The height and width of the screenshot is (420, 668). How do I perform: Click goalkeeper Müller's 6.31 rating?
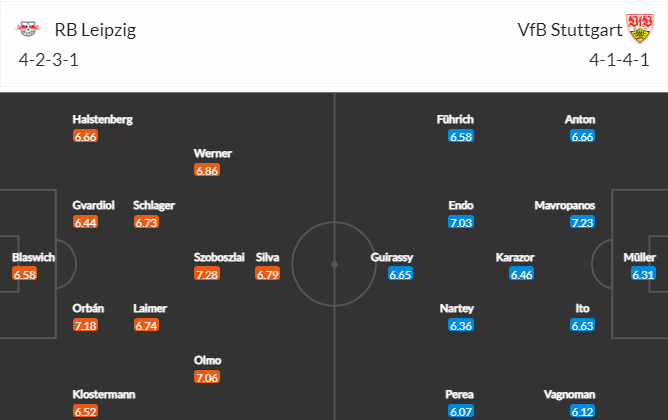click(x=643, y=274)
